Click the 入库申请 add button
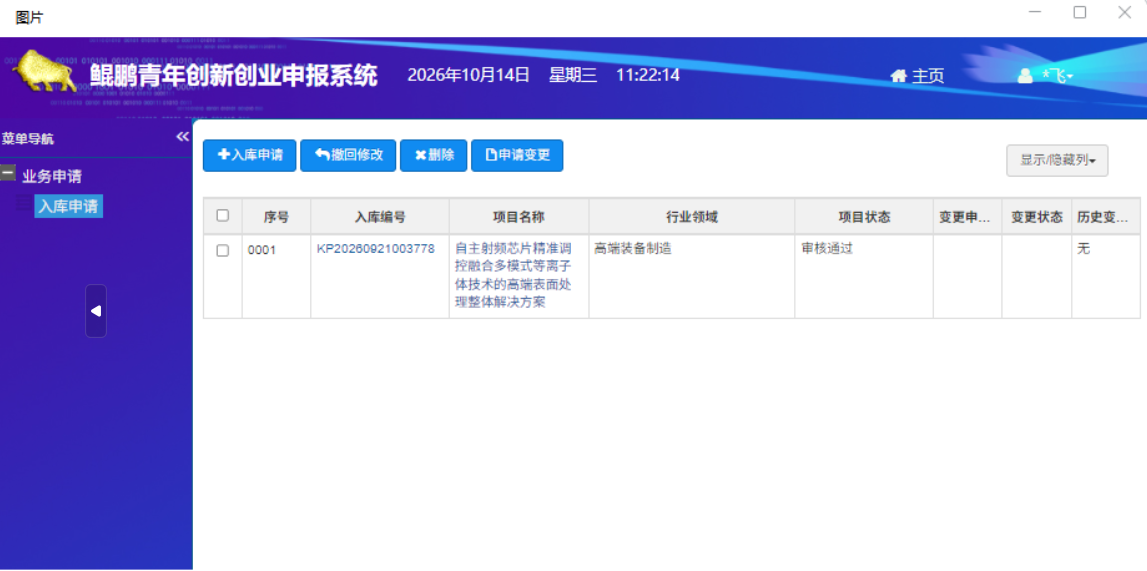Viewport: 1147px width, 571px height. click(249, 155)
